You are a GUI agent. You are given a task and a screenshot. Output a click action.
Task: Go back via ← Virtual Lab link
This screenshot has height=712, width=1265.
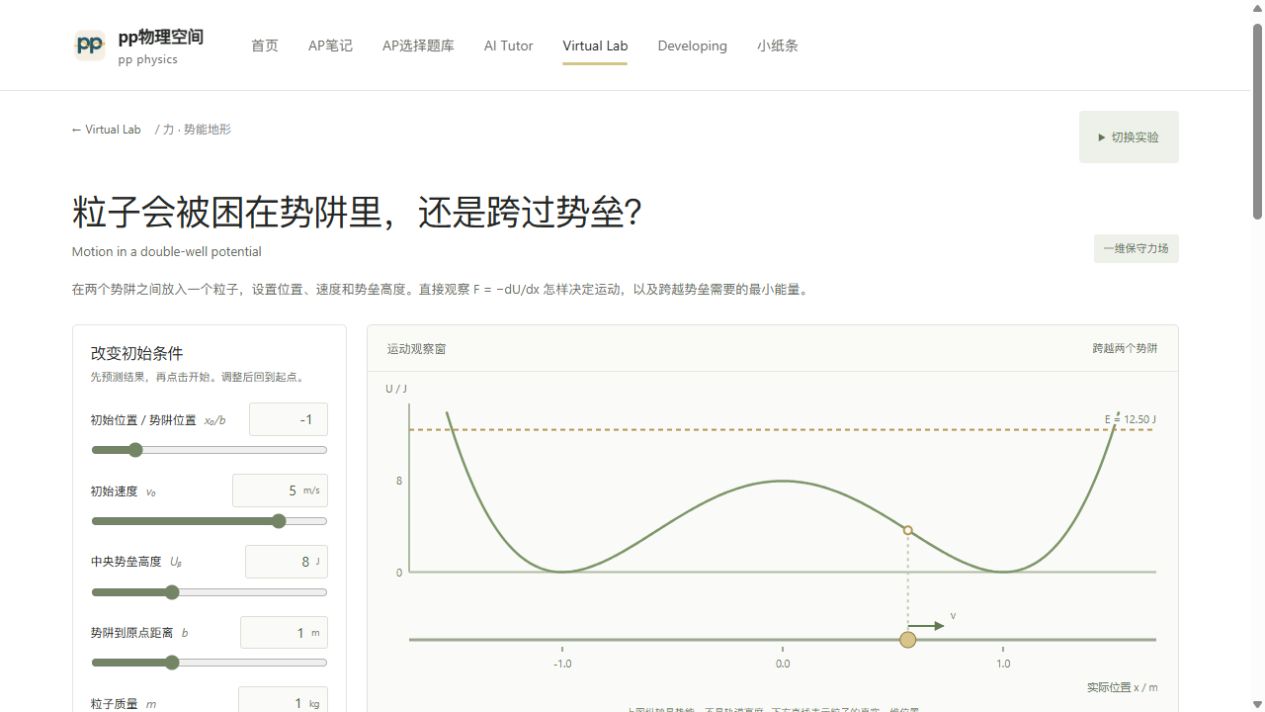click(x=106, y=129)
